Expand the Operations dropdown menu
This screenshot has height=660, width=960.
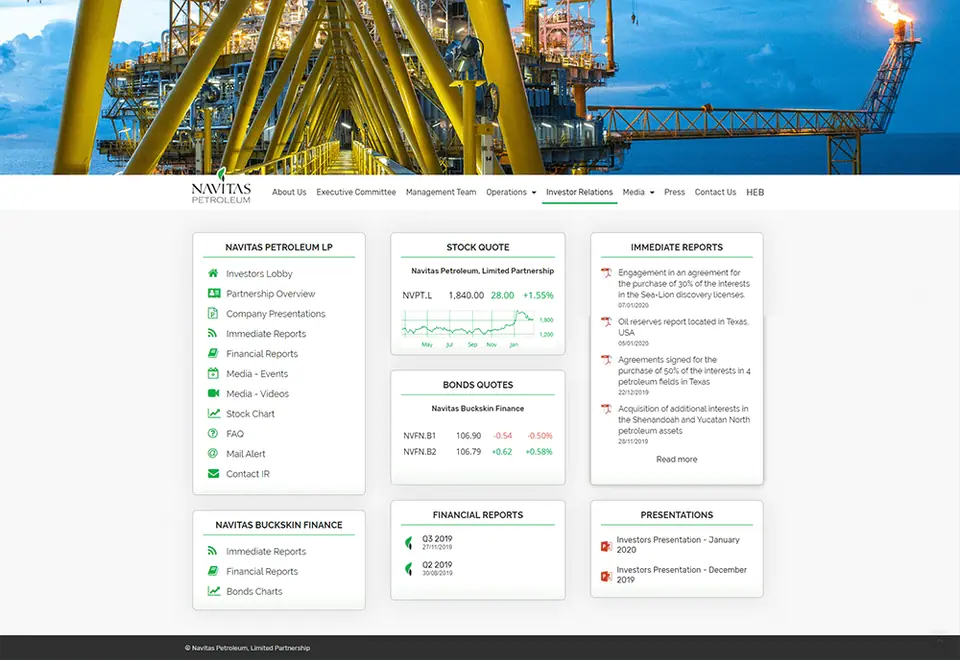point(511,192)
